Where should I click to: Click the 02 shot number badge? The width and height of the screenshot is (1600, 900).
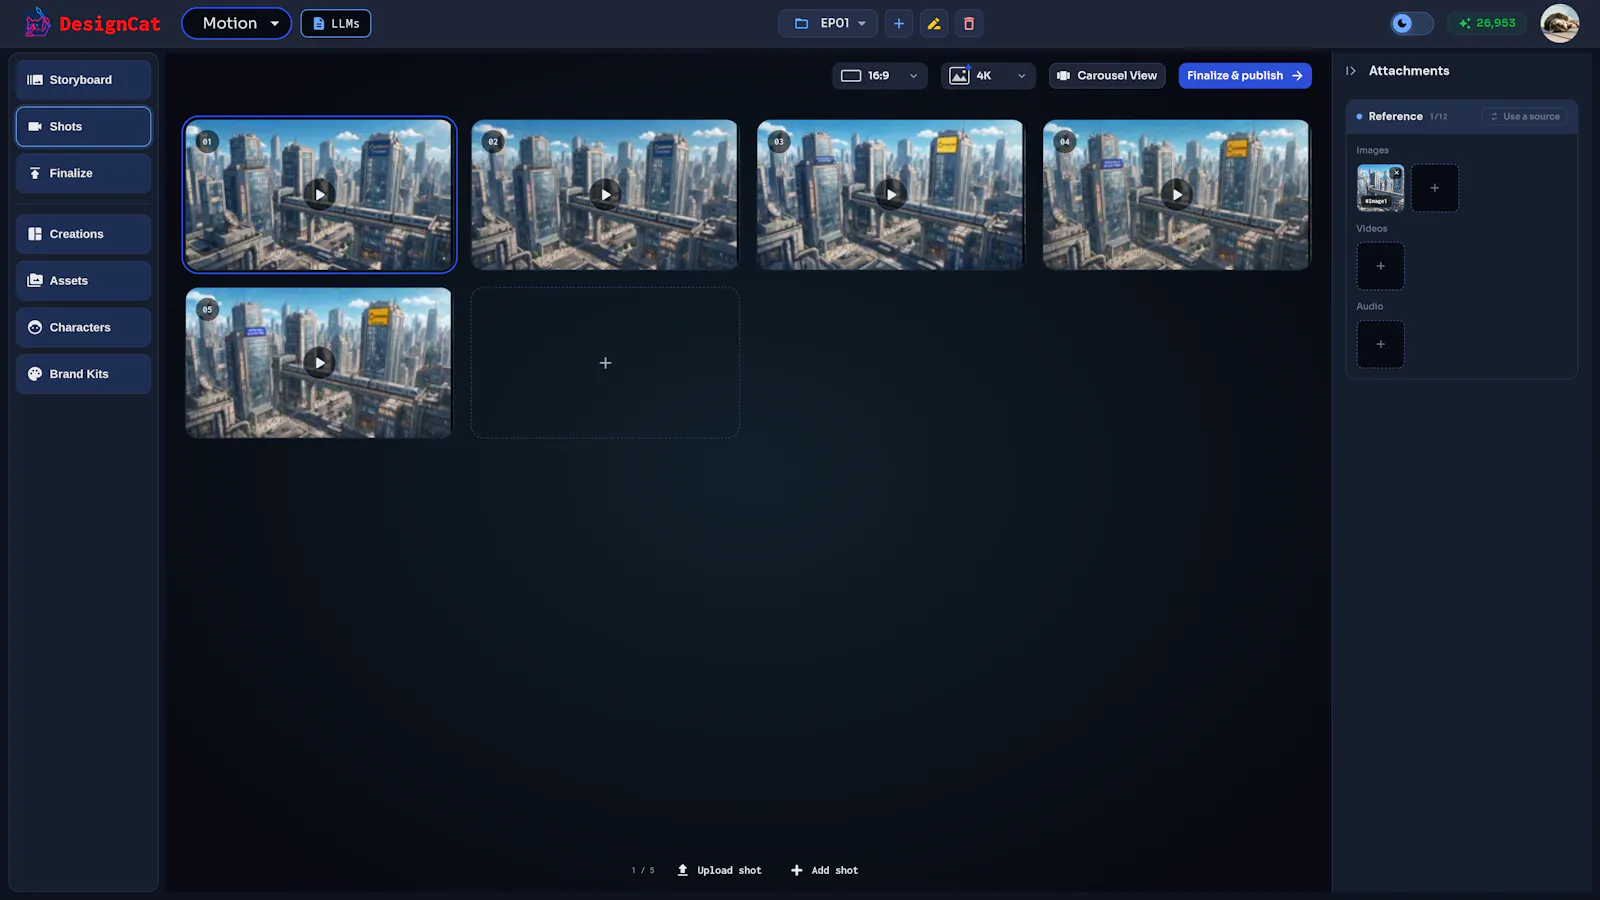493,142
